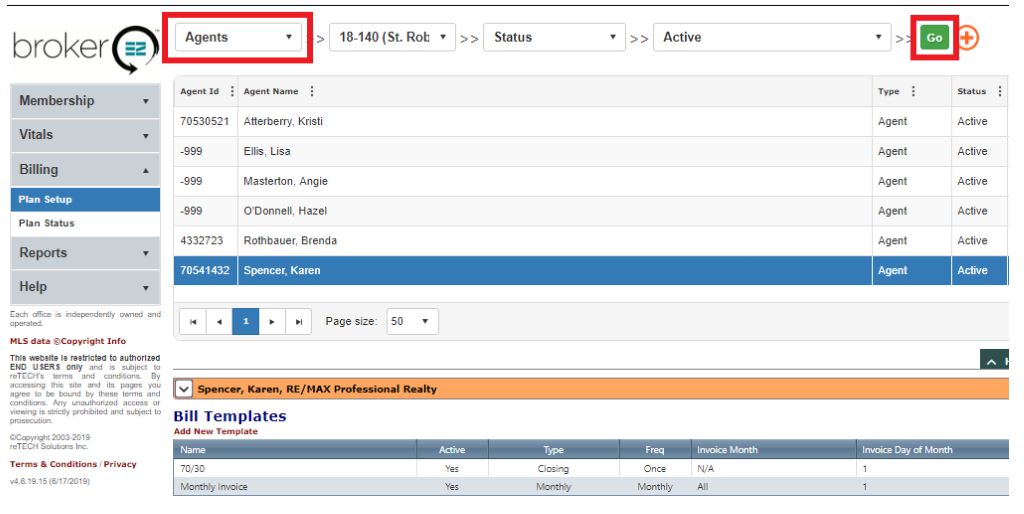Click the orange plus add icon

pos(968,38)
